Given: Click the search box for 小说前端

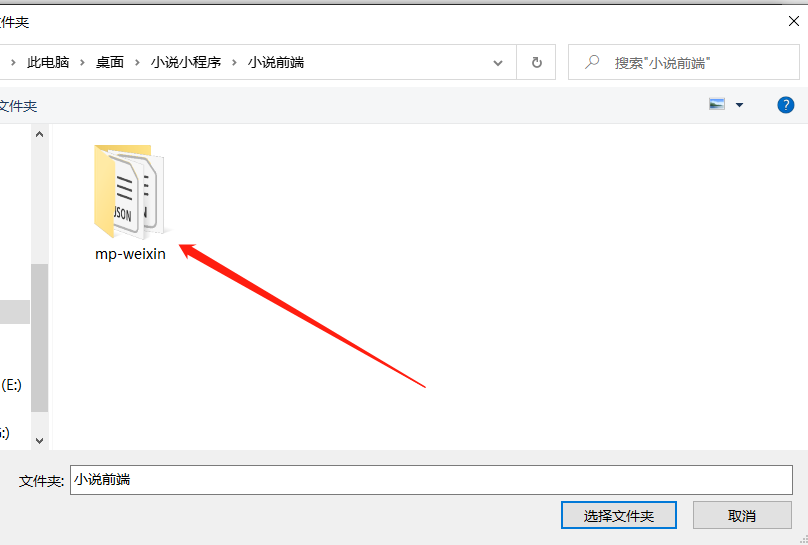Looking at the screenshot, I should tap(684, 62).
